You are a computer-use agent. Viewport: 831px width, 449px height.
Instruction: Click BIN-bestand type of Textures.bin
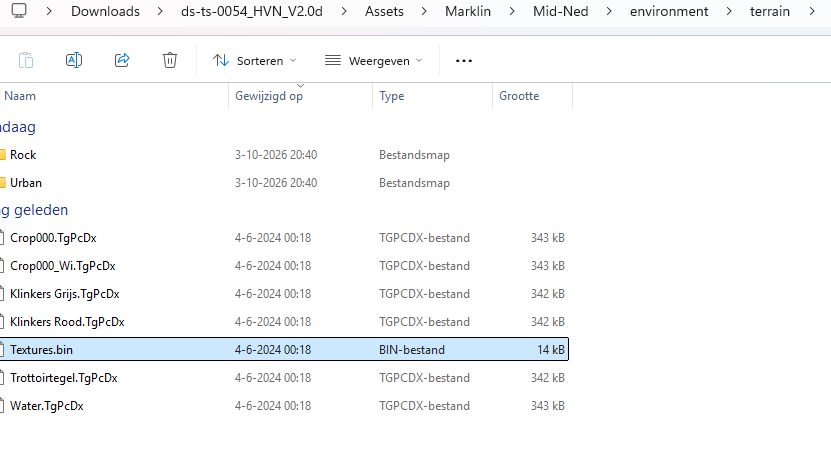[x=412, y=350]
